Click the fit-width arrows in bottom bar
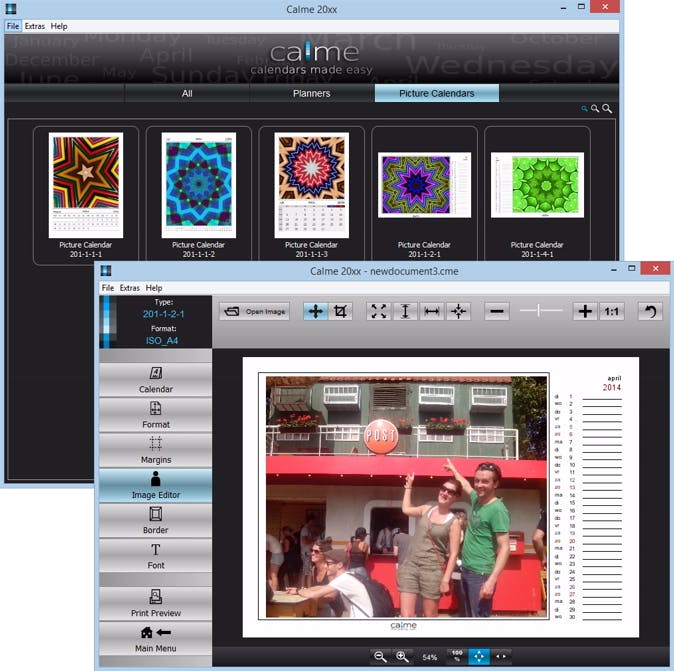Image resolution: width=674 pixels, height=671 pixels. (501, 656)
